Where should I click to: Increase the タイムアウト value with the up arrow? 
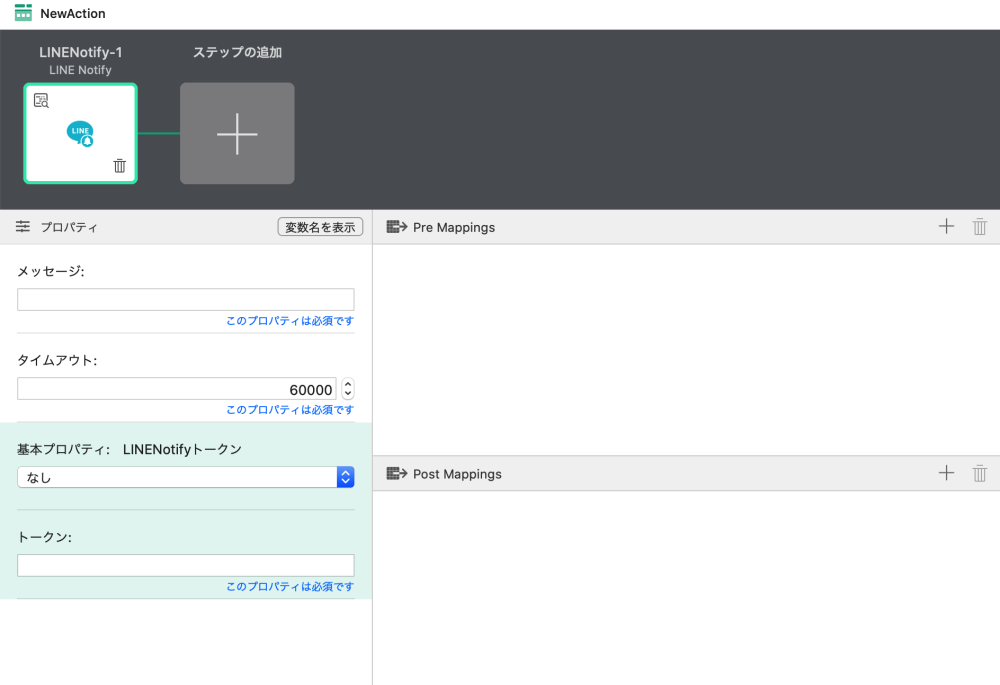(348, 383)
